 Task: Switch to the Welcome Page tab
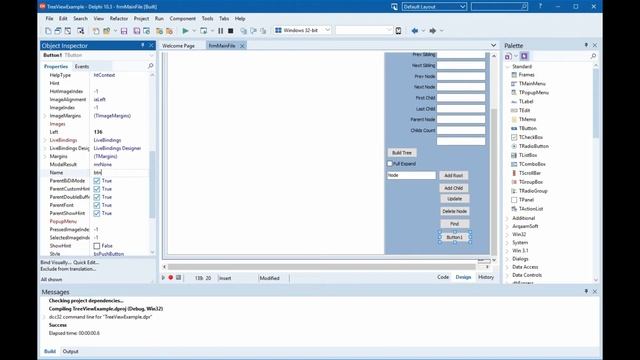[178, 46]
